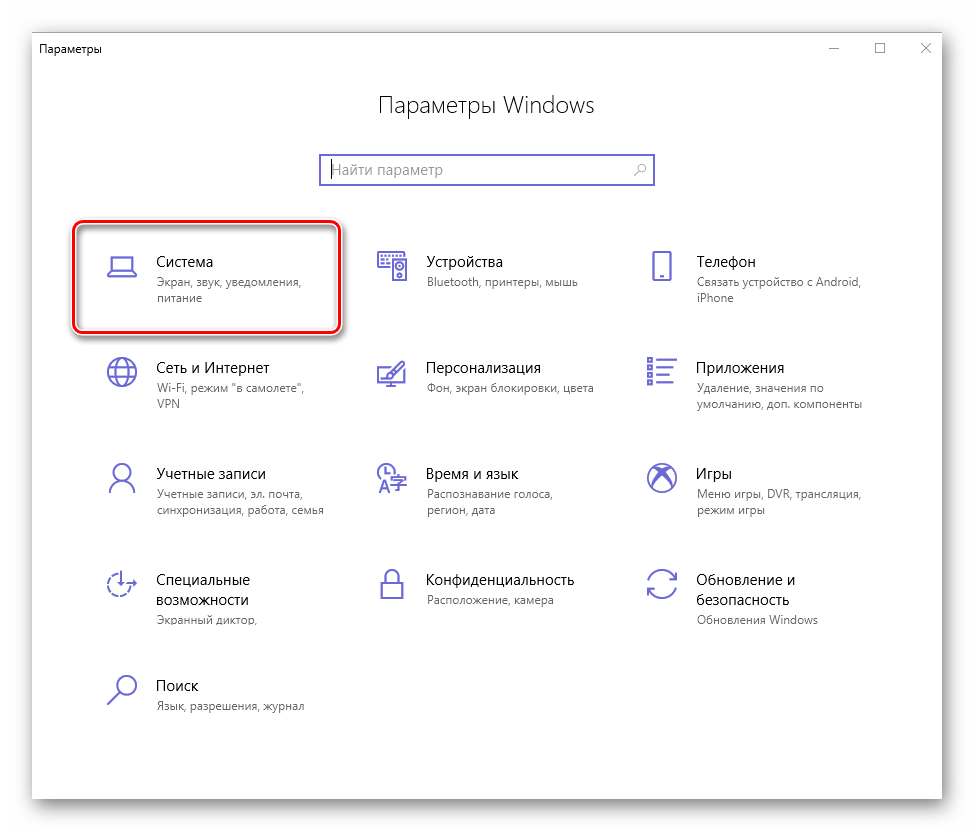
Task: Click the laptop icon for Система
Action: [x=121, y=266]
